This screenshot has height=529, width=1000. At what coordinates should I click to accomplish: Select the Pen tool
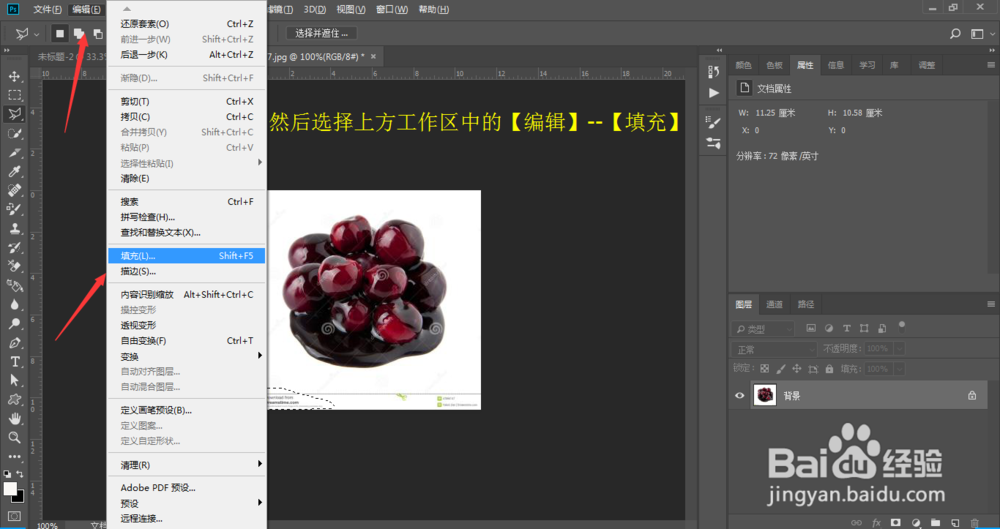14,343
